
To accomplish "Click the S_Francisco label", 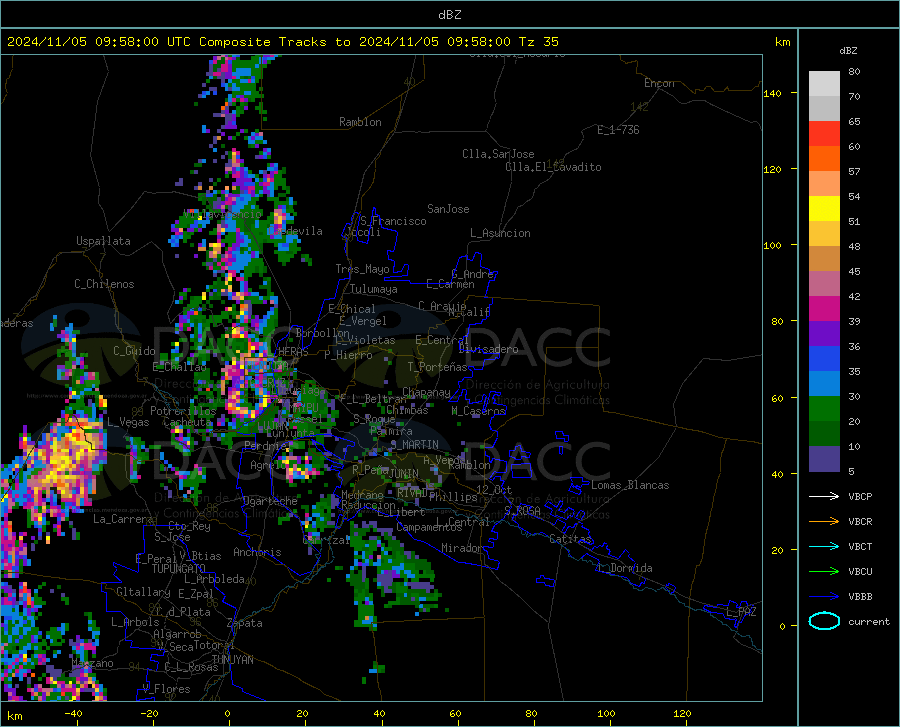I will 393,221.
